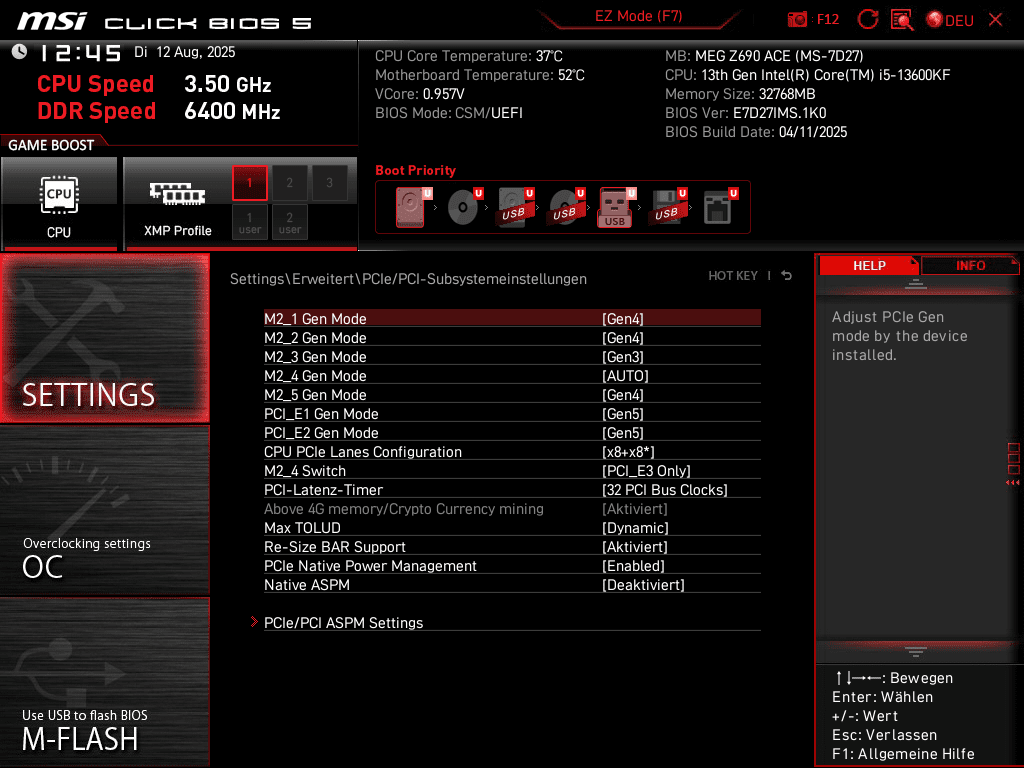Viewport: 1024px width, 768px height.
Task: Open the OC overclocking settings section
Action: point(104,510)
